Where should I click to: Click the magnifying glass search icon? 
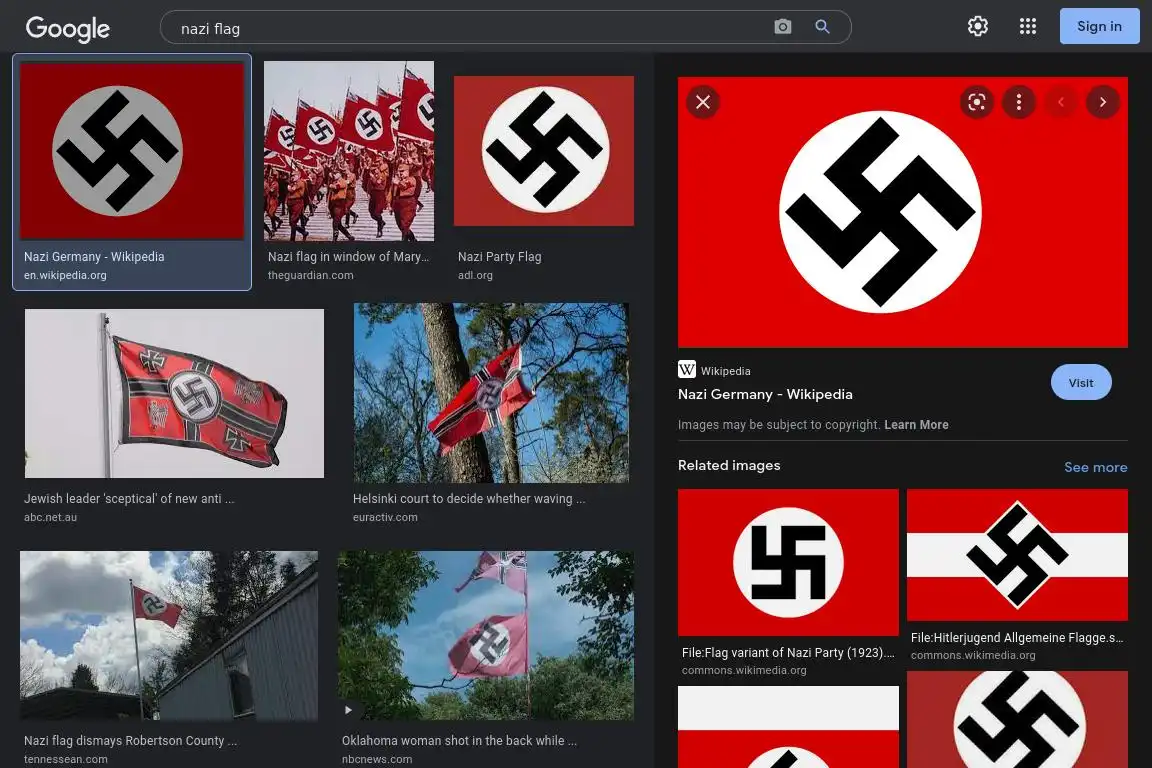tap(822, 27)
